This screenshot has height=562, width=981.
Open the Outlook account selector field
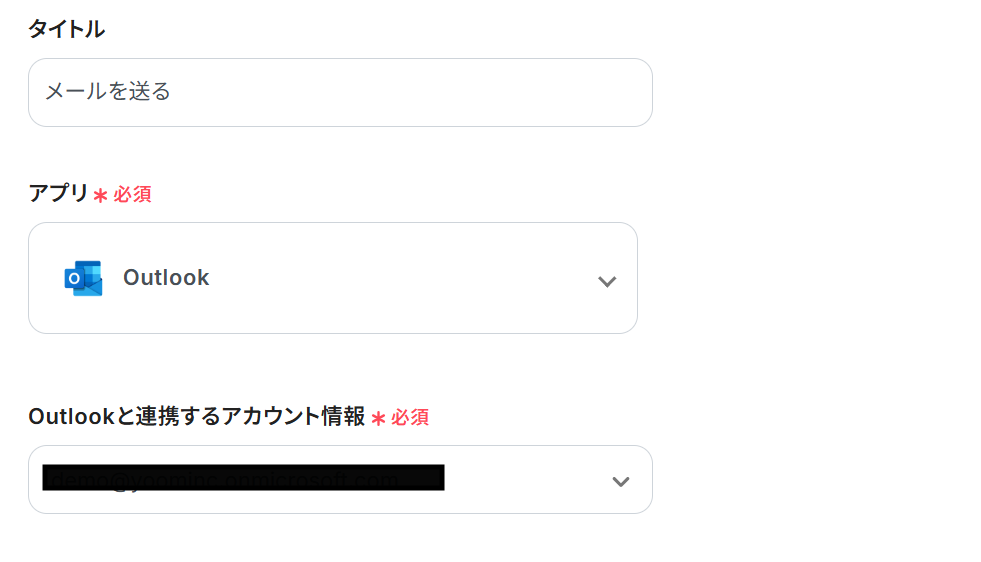pyautogui.click(x=340, y=480)
